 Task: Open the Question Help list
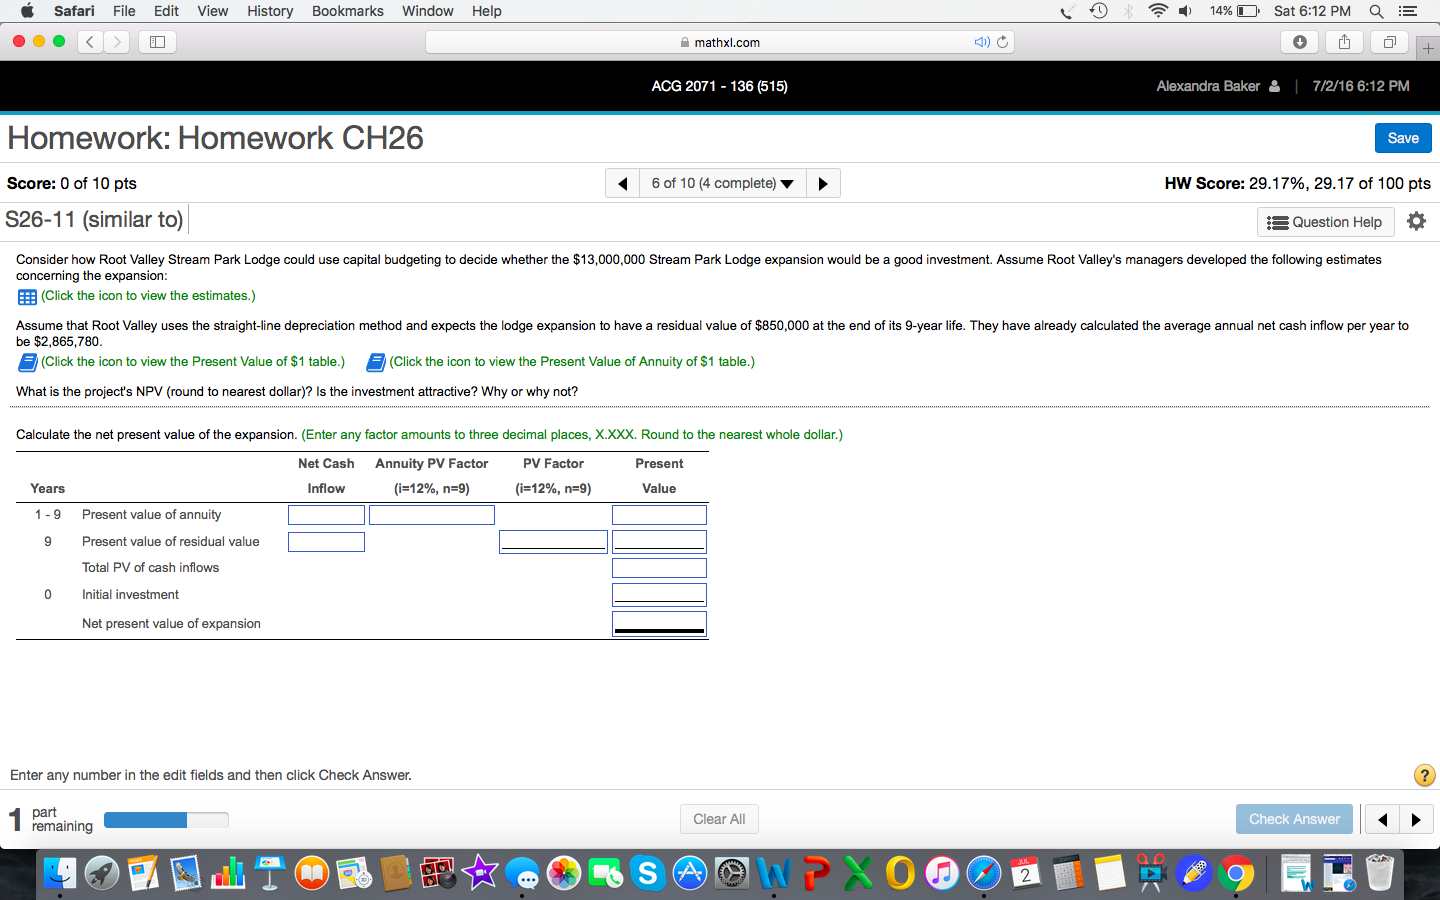[x=1325, y=221]
